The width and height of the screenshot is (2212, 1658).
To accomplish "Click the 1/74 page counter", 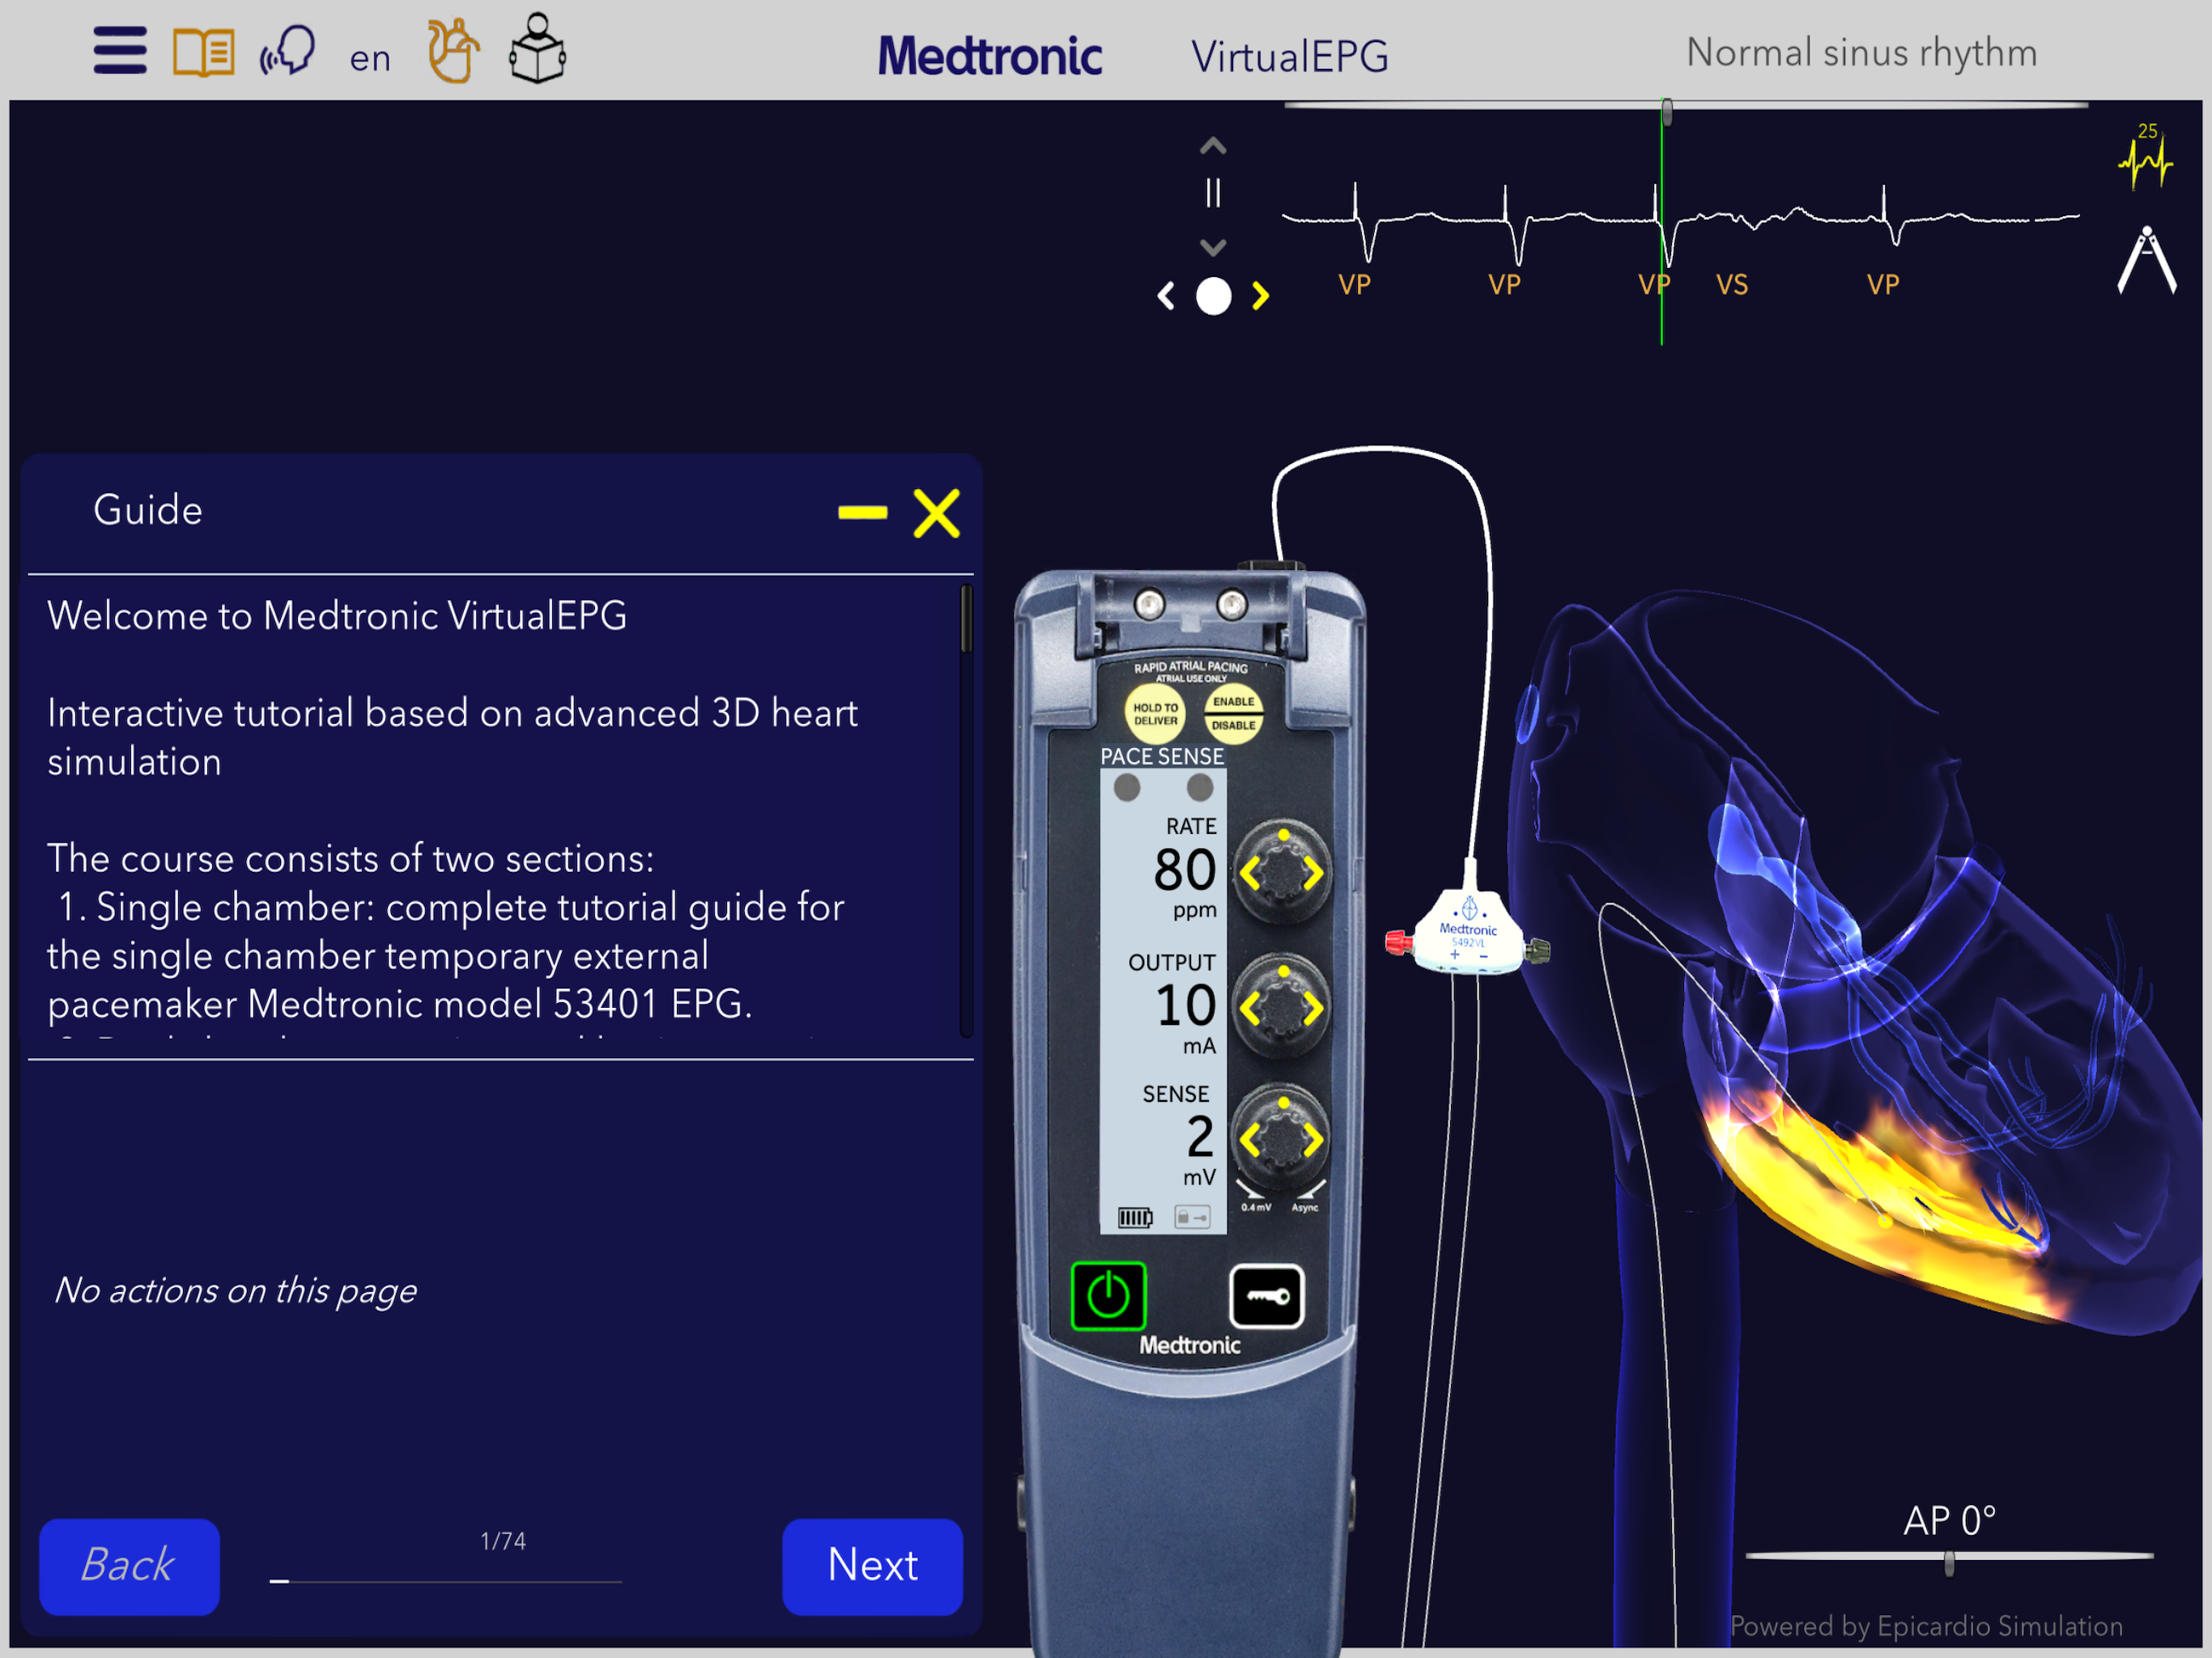I will tap(503, 1541).
